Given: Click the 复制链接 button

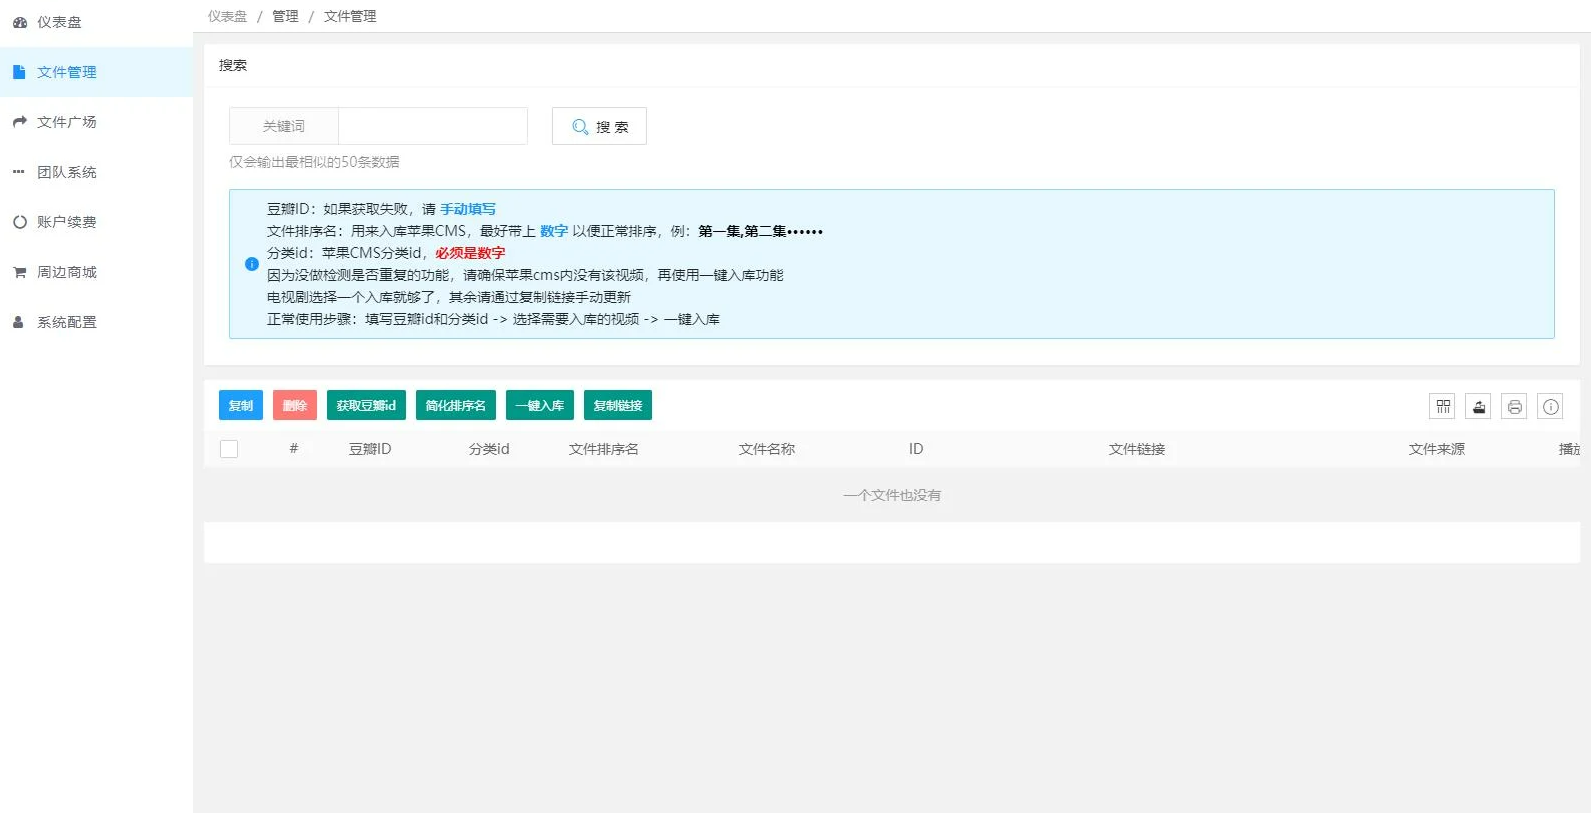Looking at the screenshot, I should 618,405.
